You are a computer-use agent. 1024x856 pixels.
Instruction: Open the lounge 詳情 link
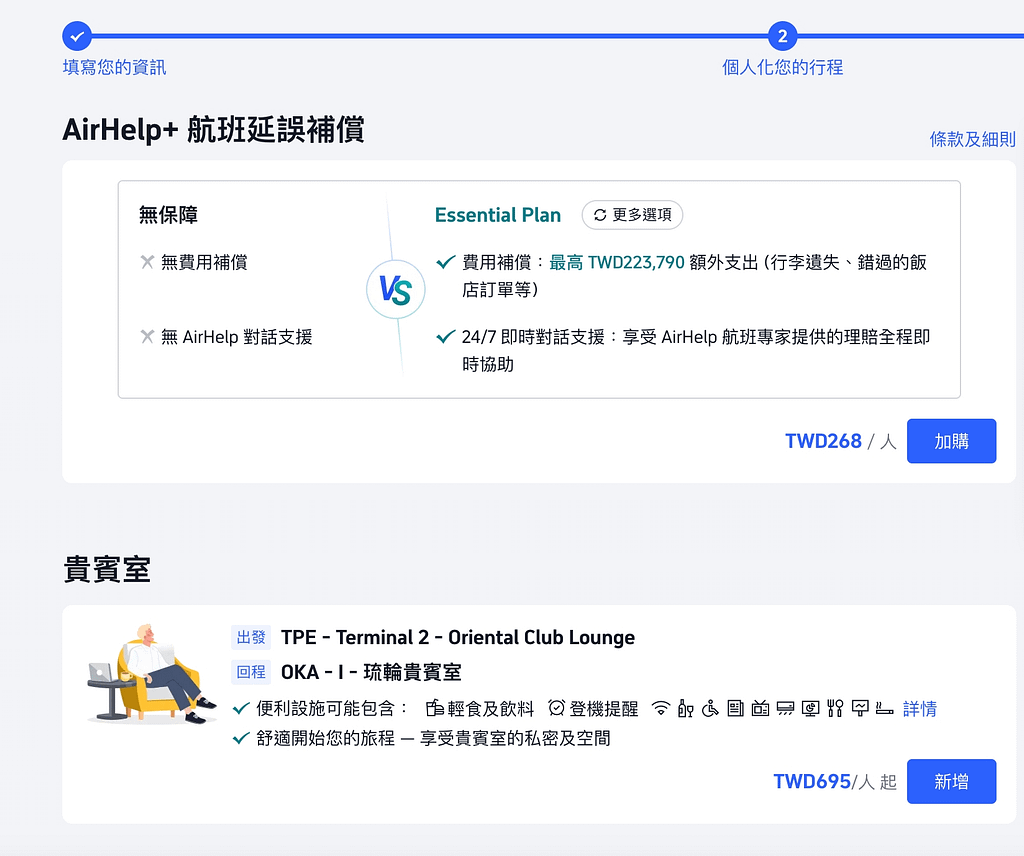(x=920, y=708)
